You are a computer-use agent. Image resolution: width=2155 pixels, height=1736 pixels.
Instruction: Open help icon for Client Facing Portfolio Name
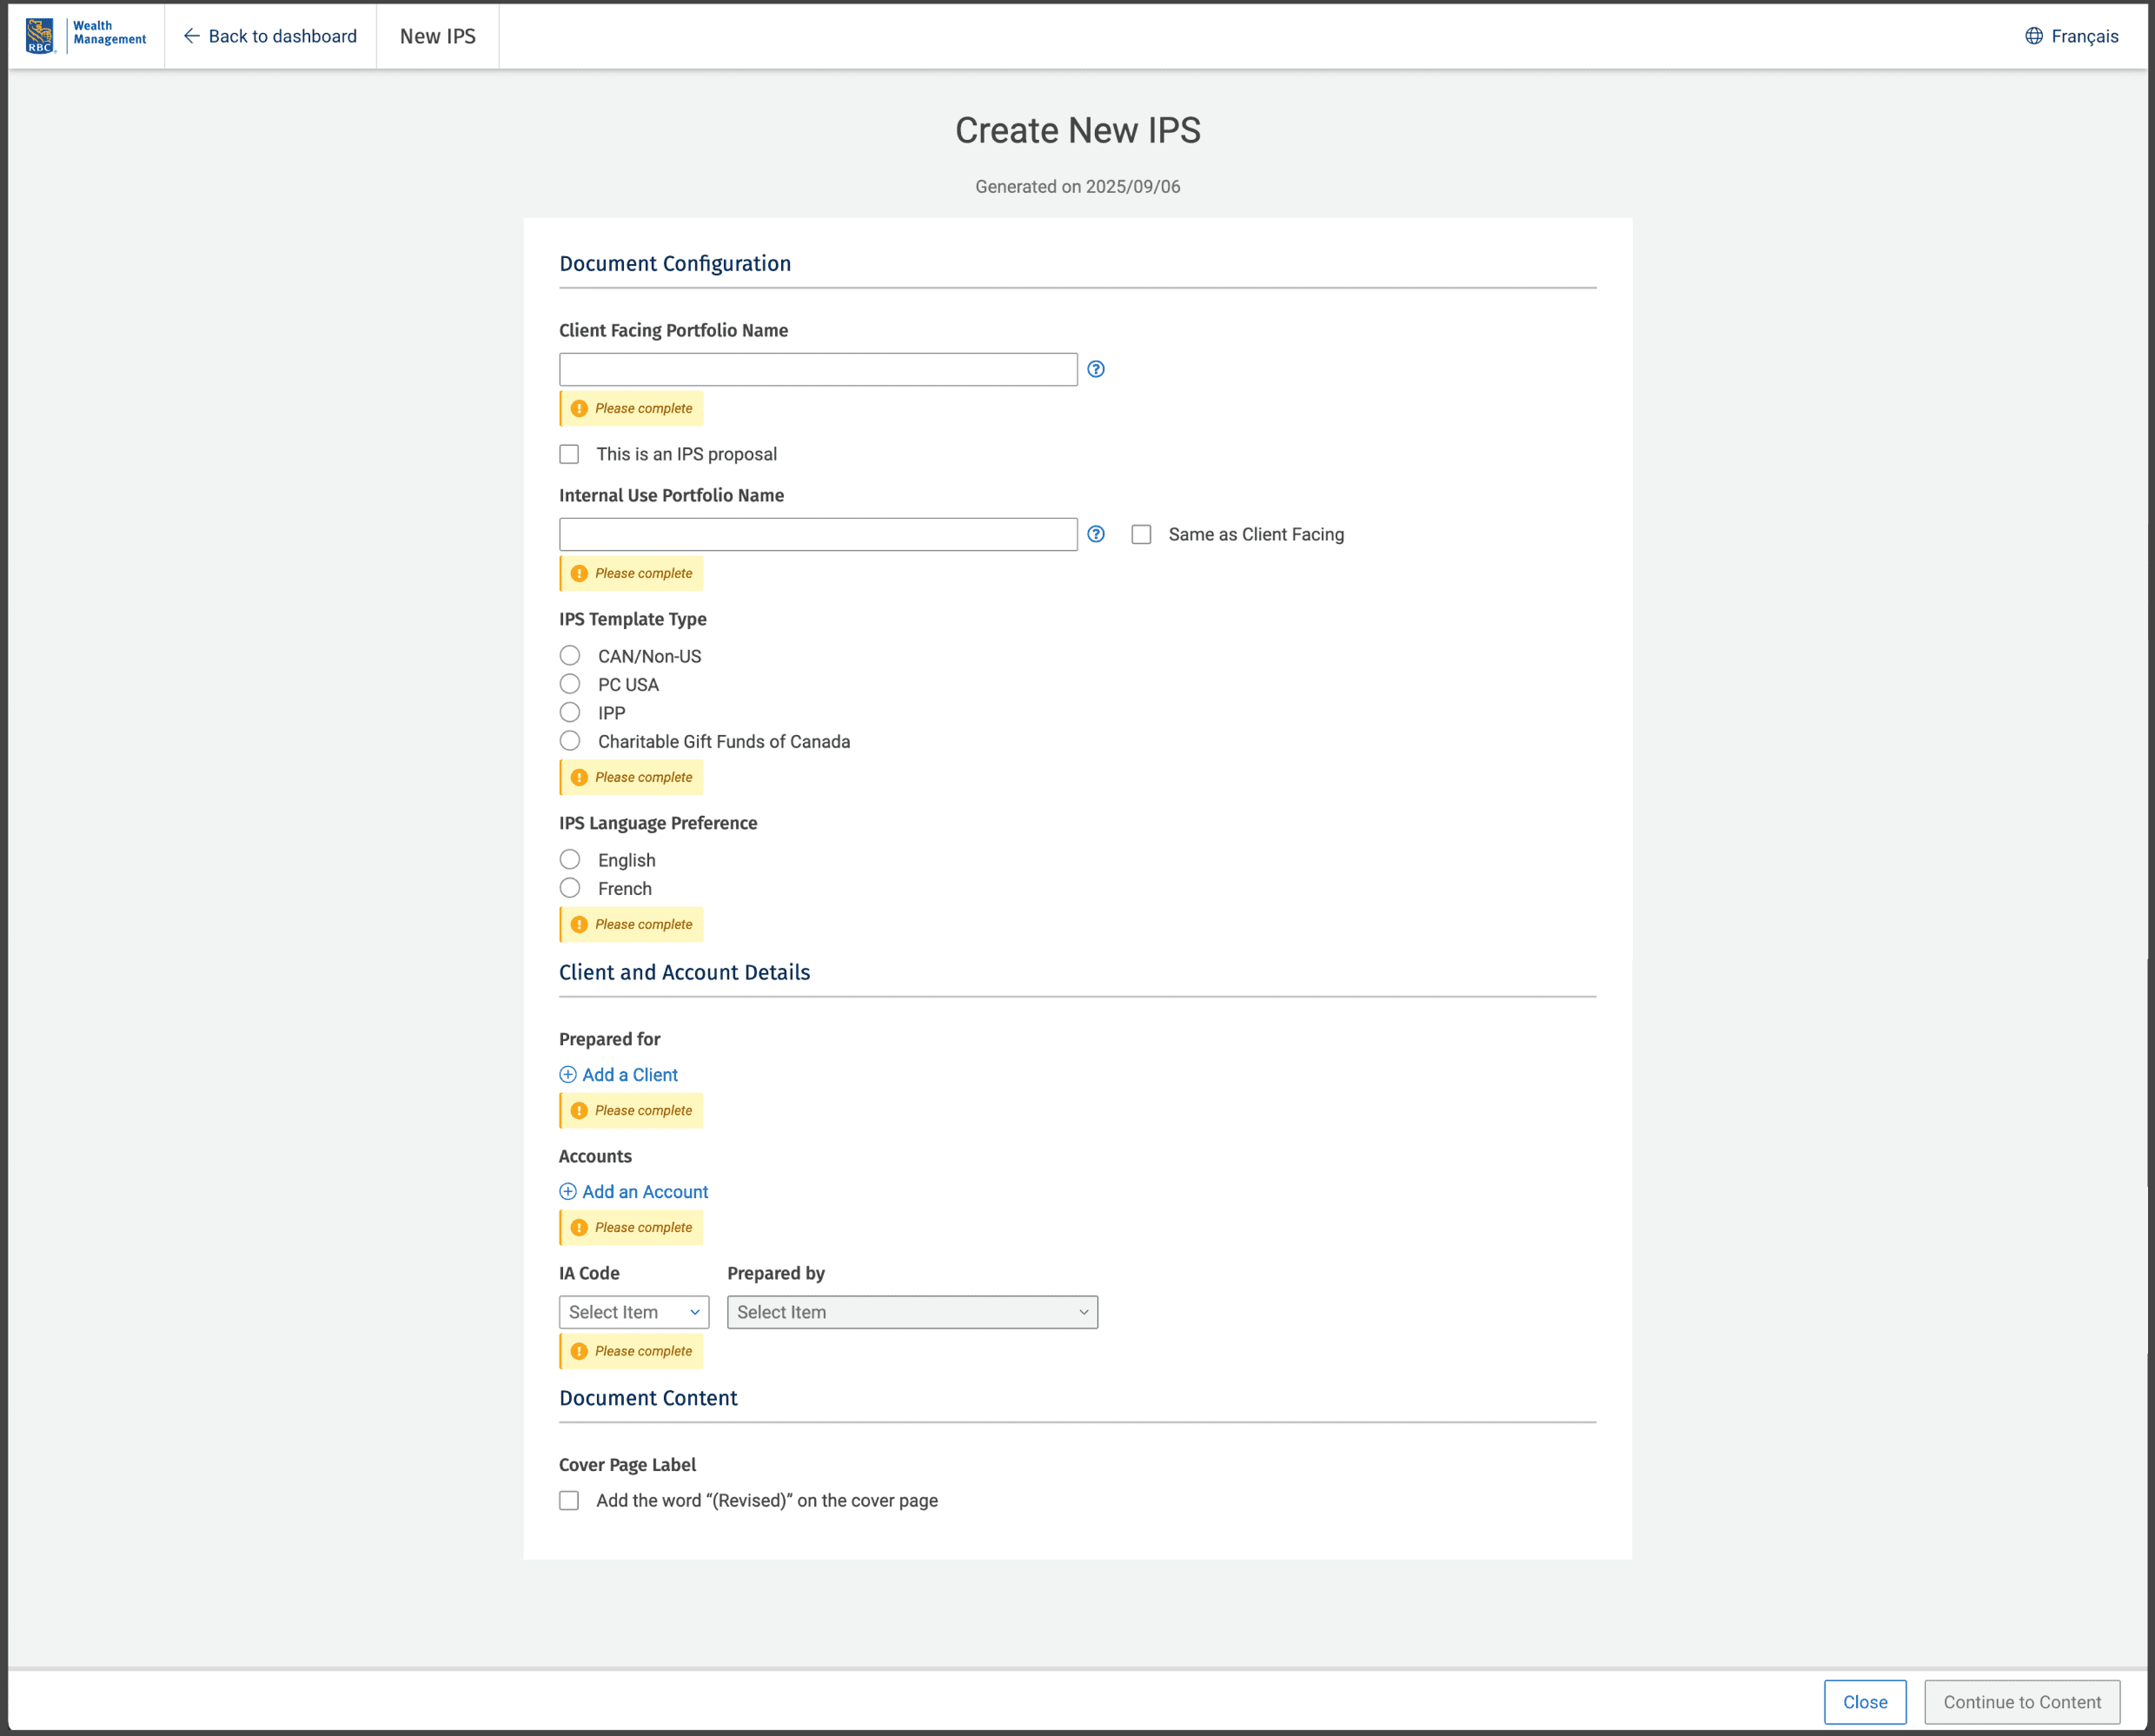pos(1096,369)
